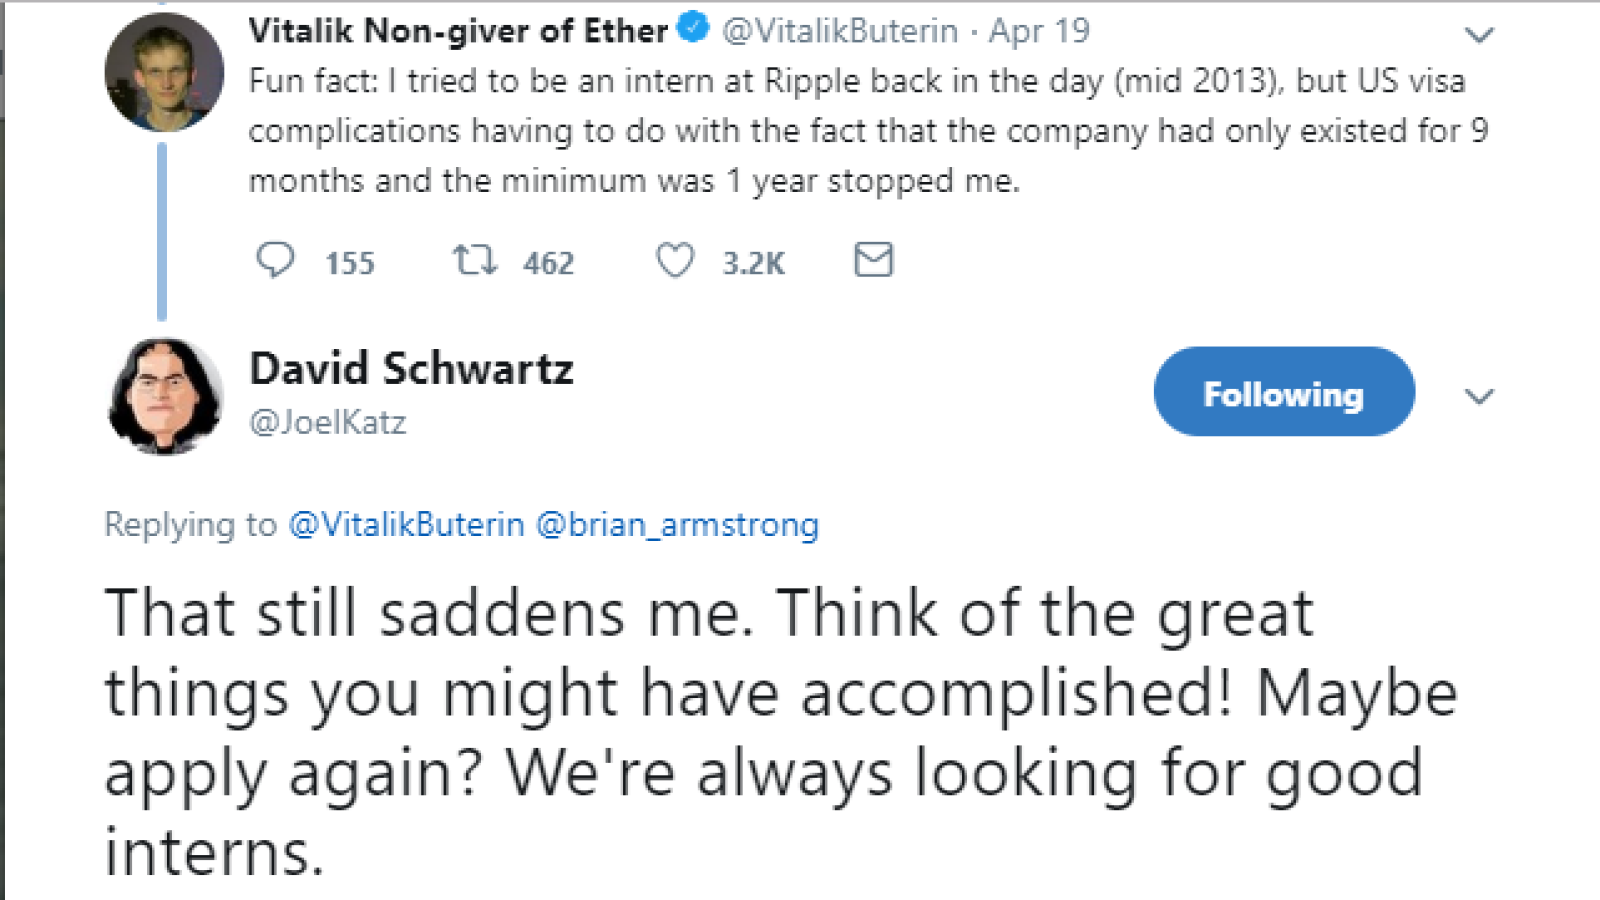Open the @VitalikButerin reply mention link

click(x=406, y=524)
